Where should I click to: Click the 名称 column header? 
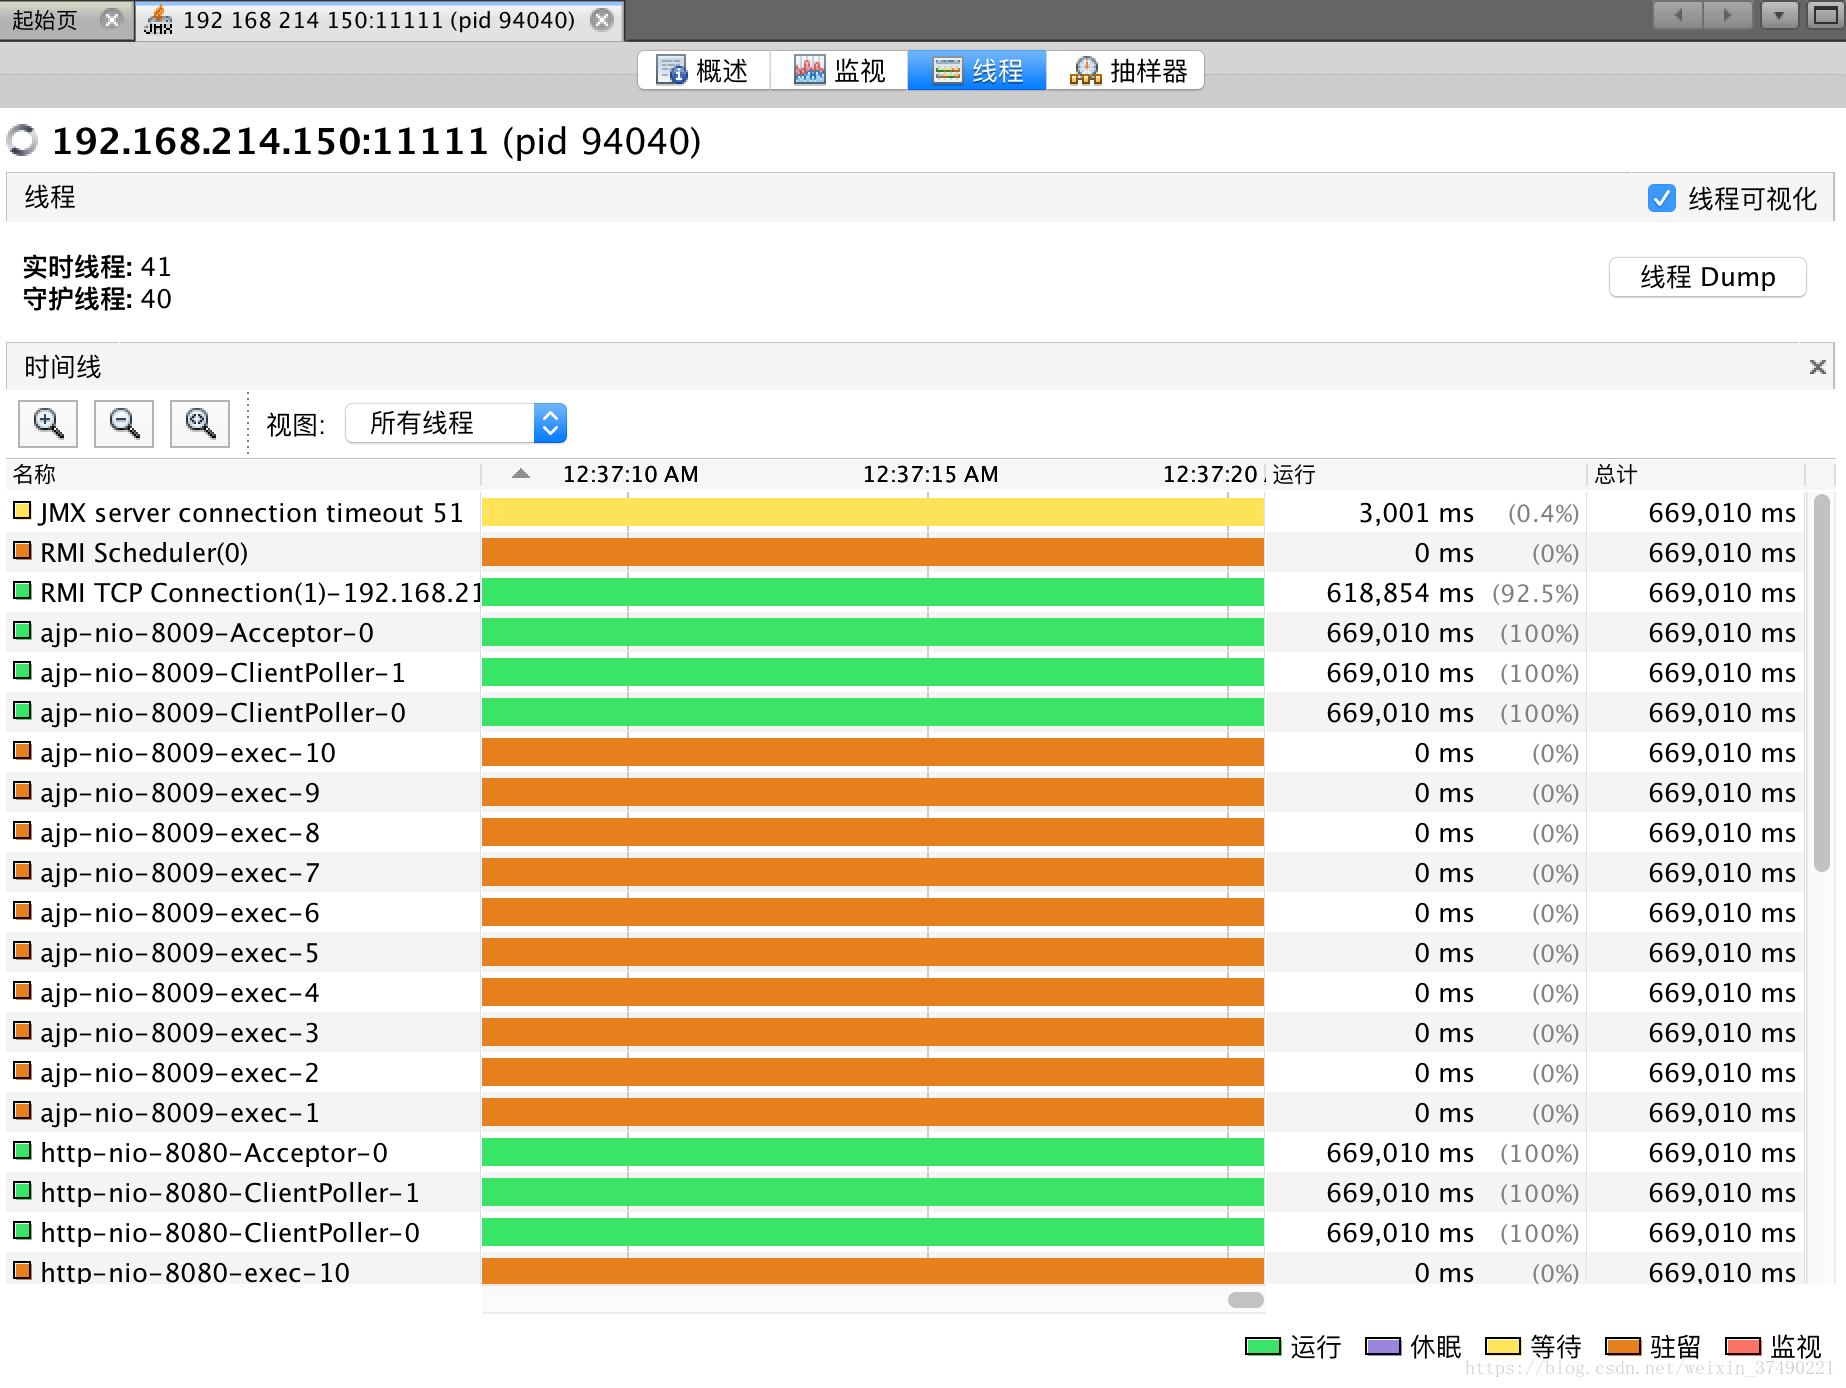tap(244, 474)
